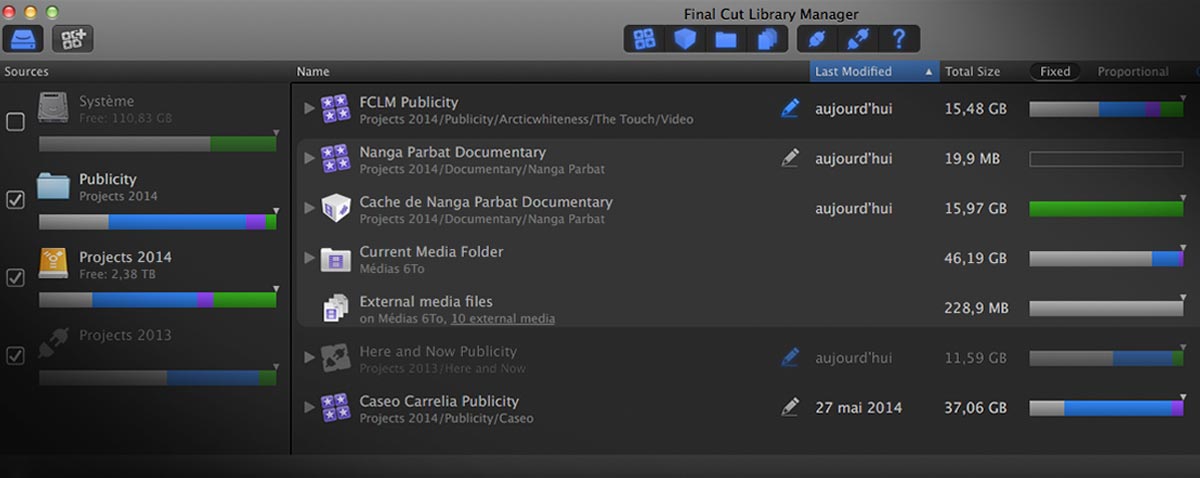The height and width of the screenshot is (478, 1200).
Task: Click the pencil icon for Here and Now Publicity
Action: pyautogui.click(x=790, y=357)
